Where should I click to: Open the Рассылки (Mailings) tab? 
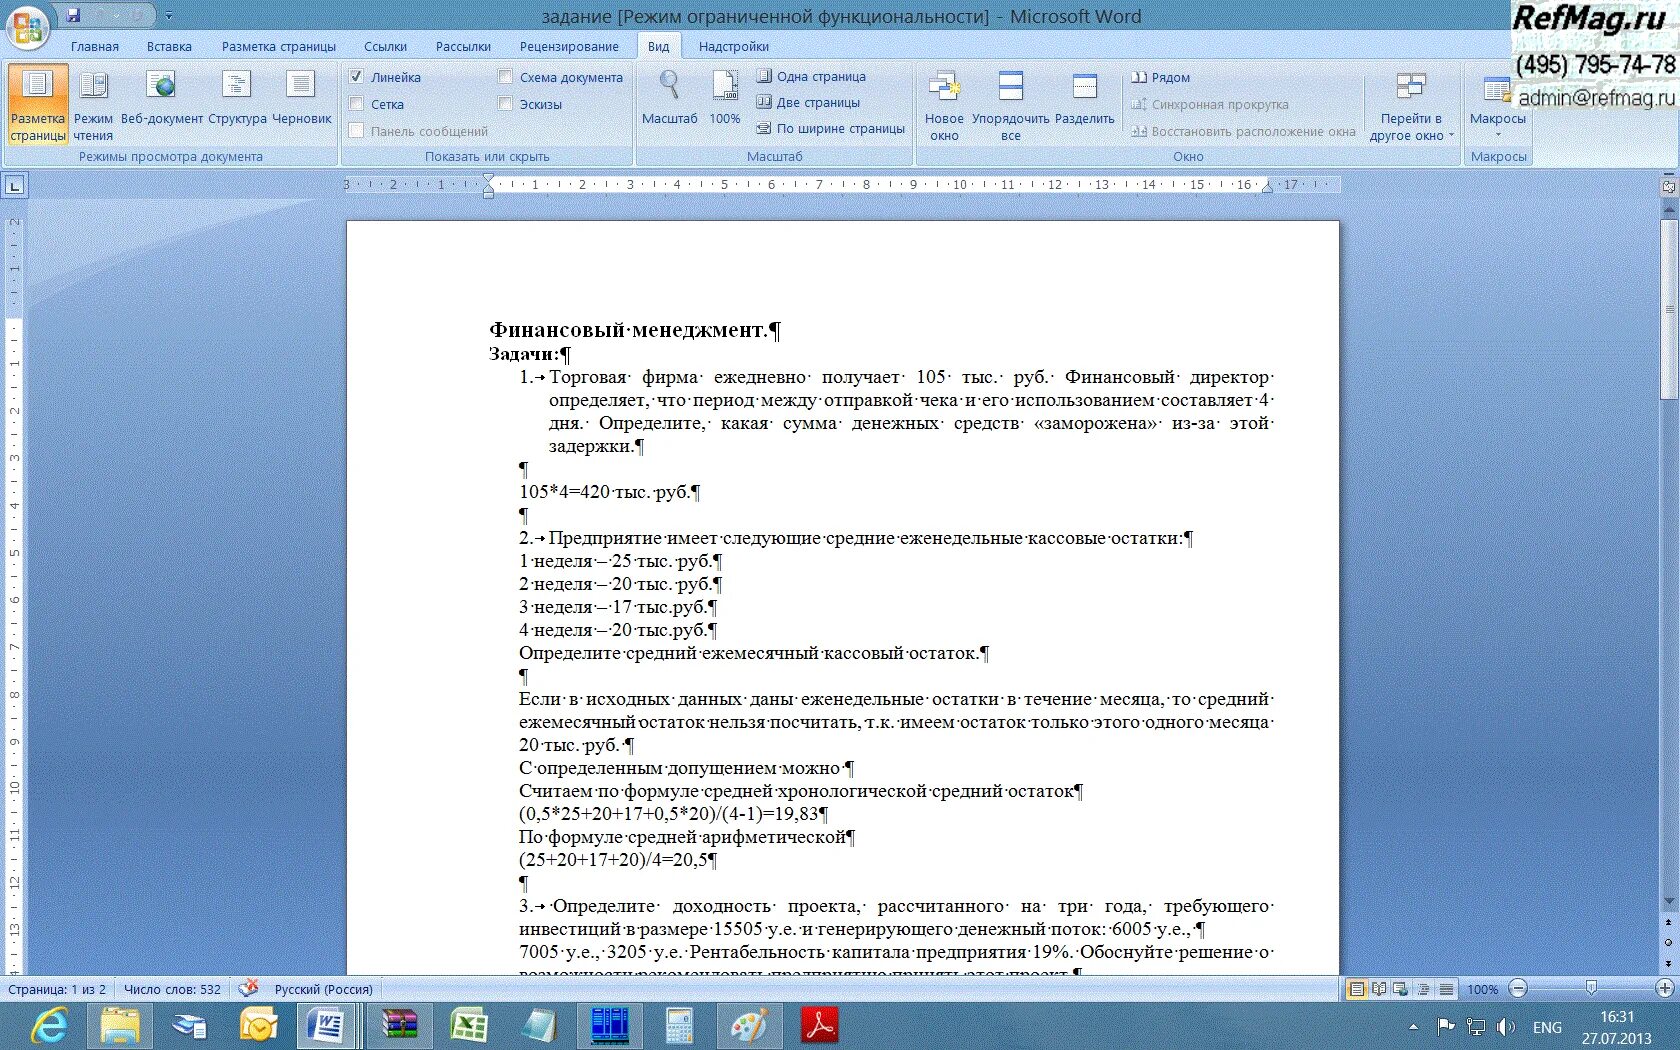tap(463, 46)
